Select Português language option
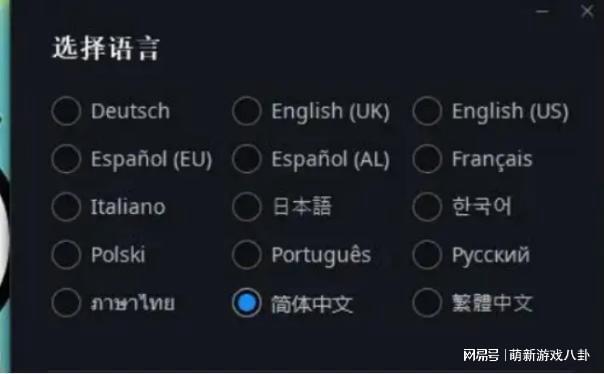604x374 pixels. tap(247, 255)
